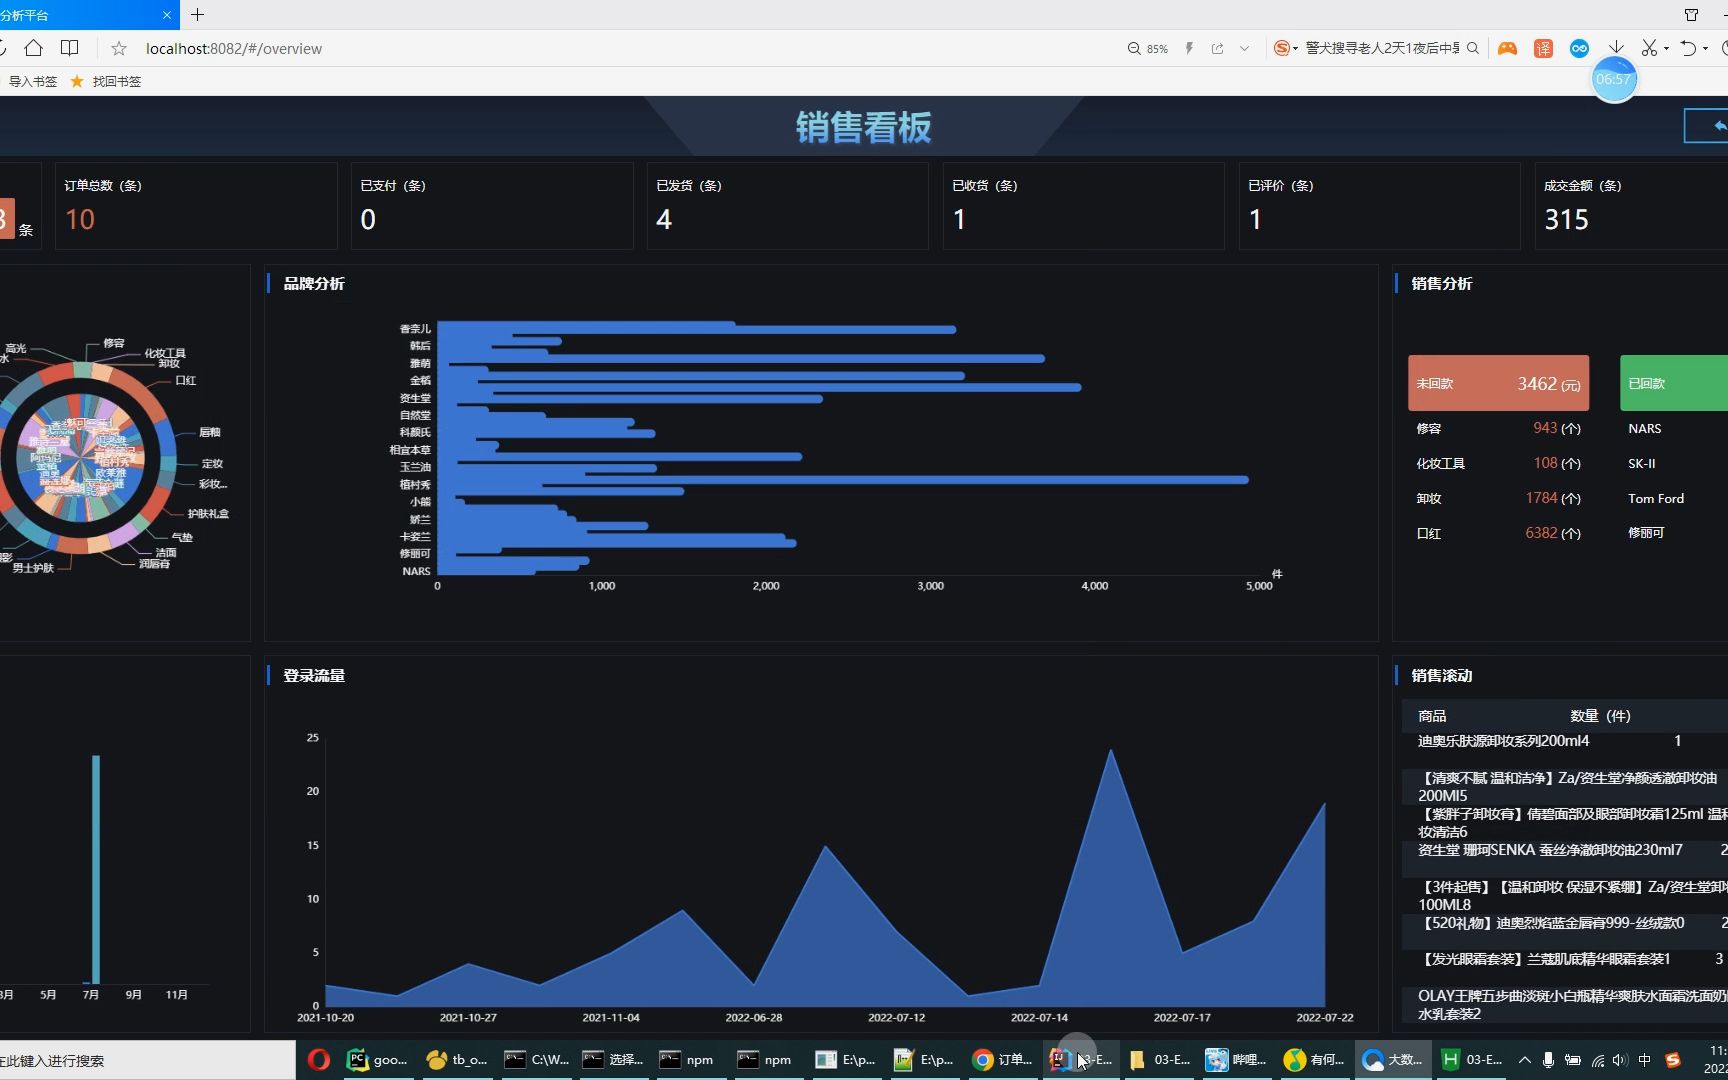The image size is (1728, 1080).
Task: Click the 资生堂 珊珂SENKA row in sales list
Action: (x=1565, y=850)
